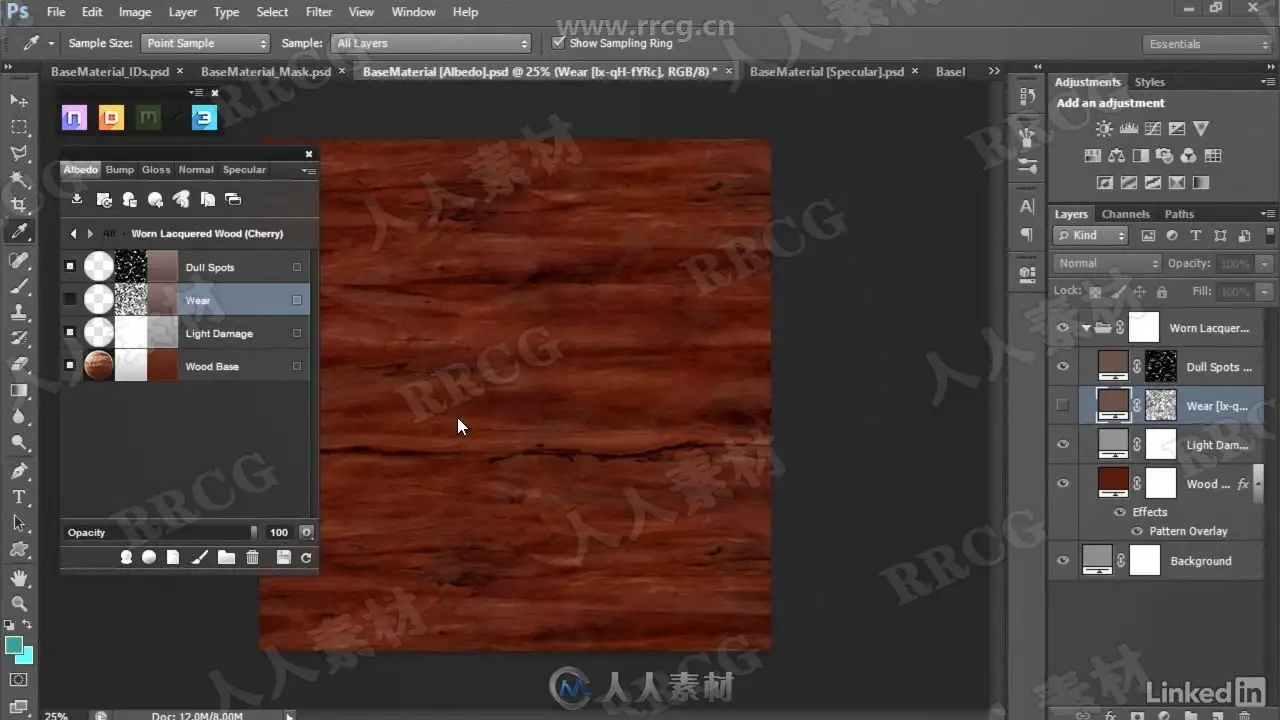Select the Eyedropper tool in toolbox
This screenshot has height=720, width=1280.
point(19,232)
